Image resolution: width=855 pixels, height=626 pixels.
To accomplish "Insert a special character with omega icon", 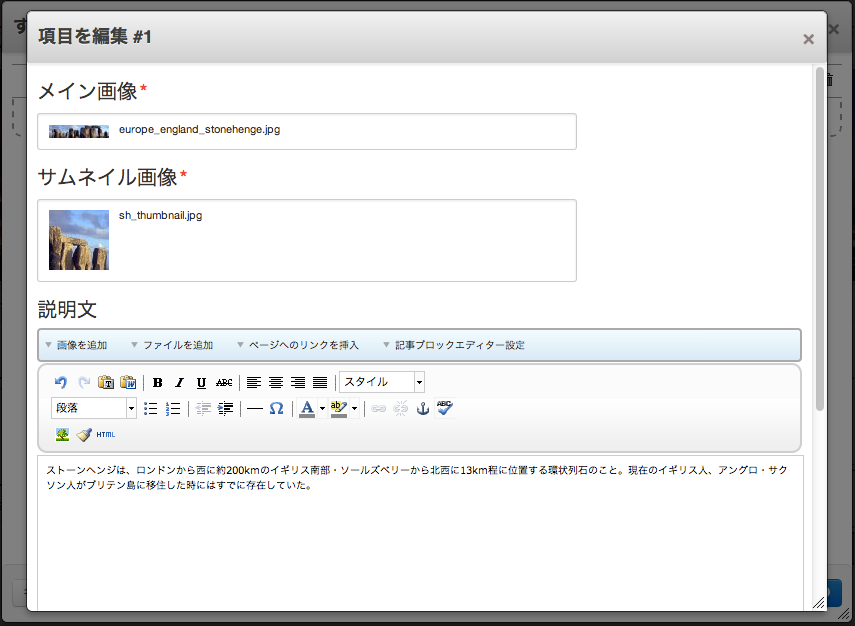I will pyautogui.click(x=277, y=408).
